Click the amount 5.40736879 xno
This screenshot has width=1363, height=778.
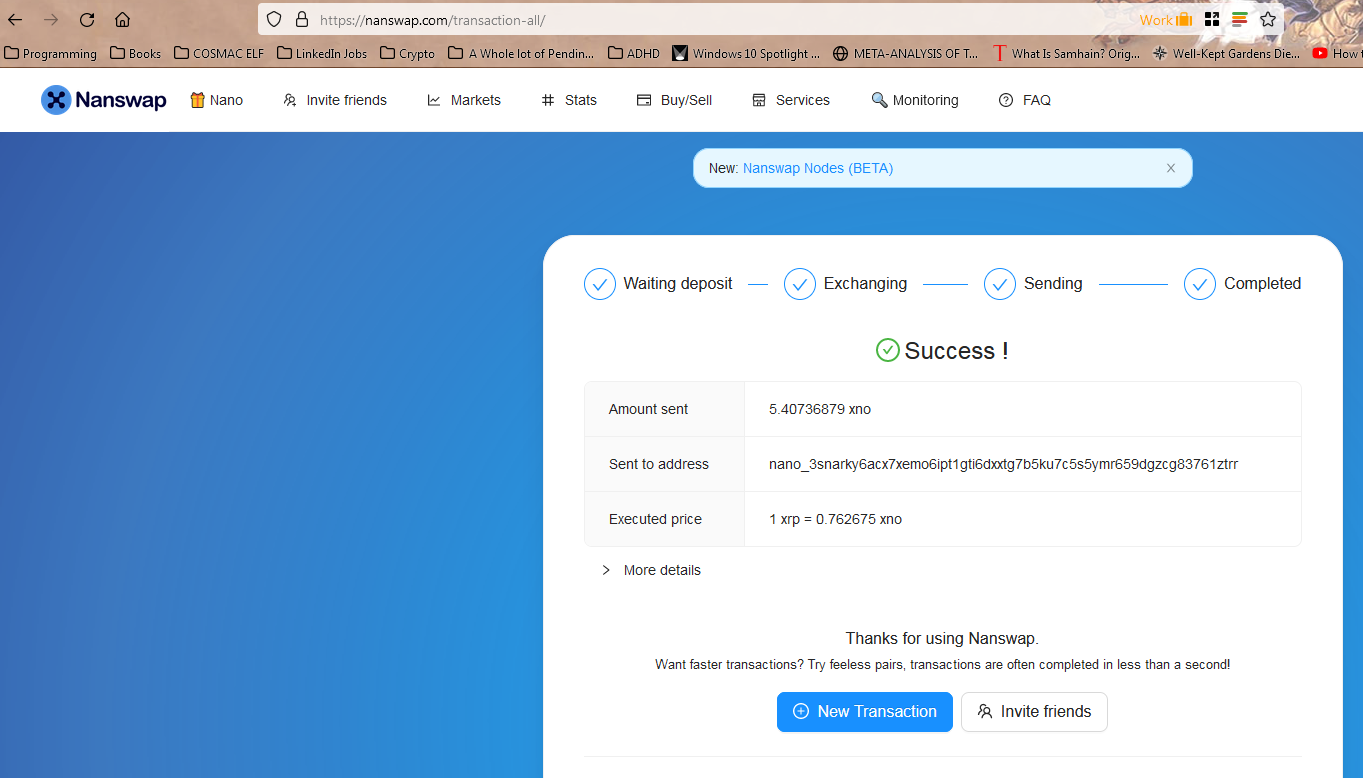(820, 409)
